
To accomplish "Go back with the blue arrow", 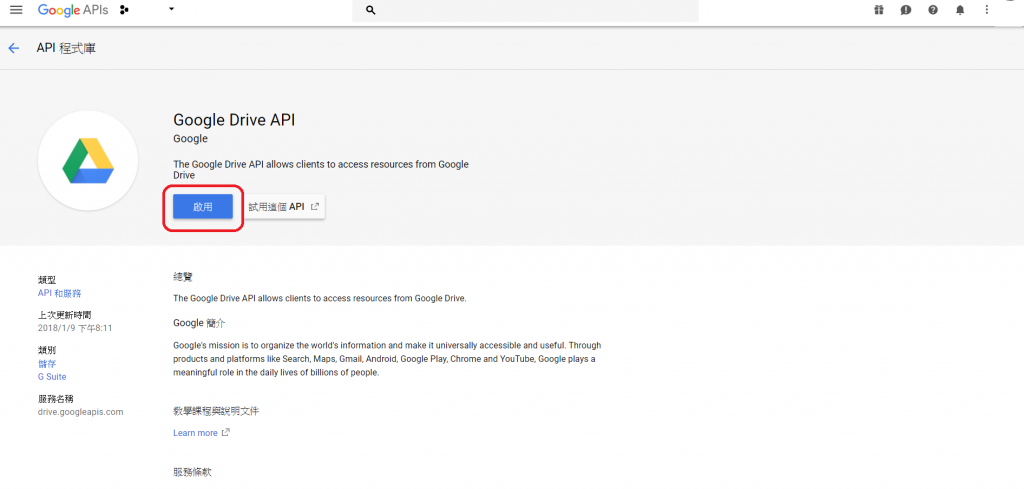I will point(14,48).
